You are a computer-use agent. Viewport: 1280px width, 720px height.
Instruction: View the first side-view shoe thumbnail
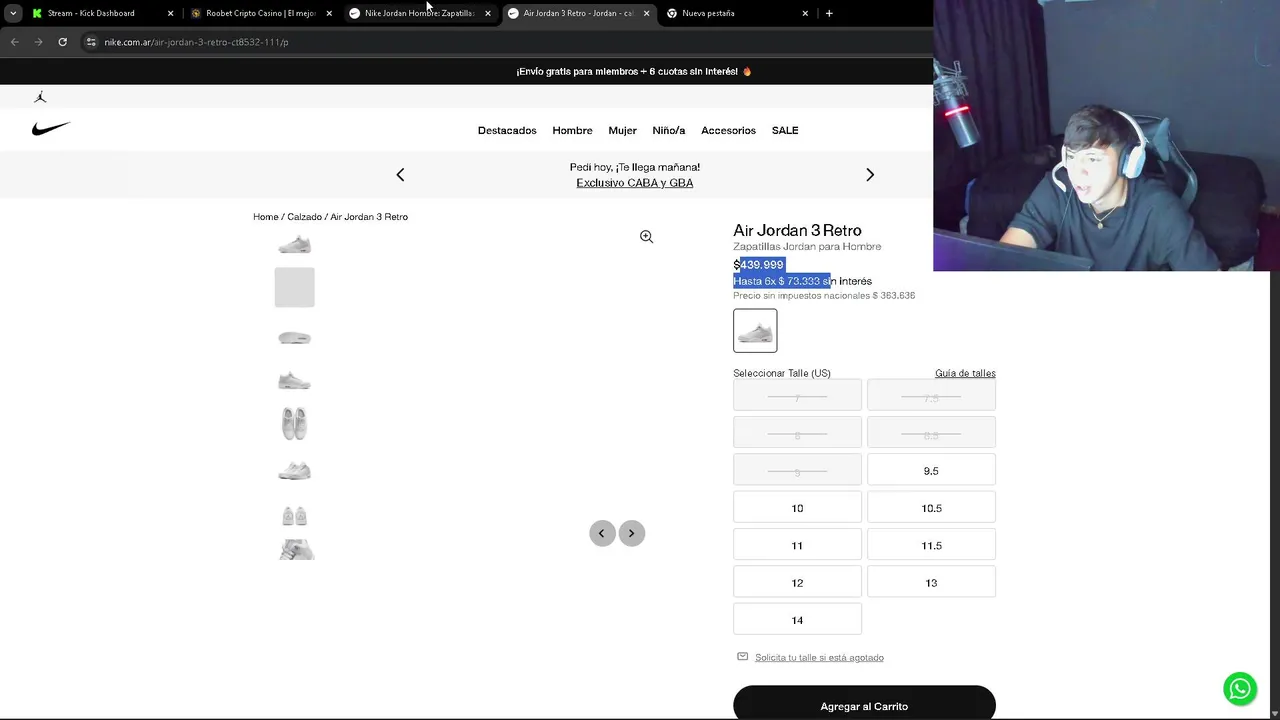point(294,245)
